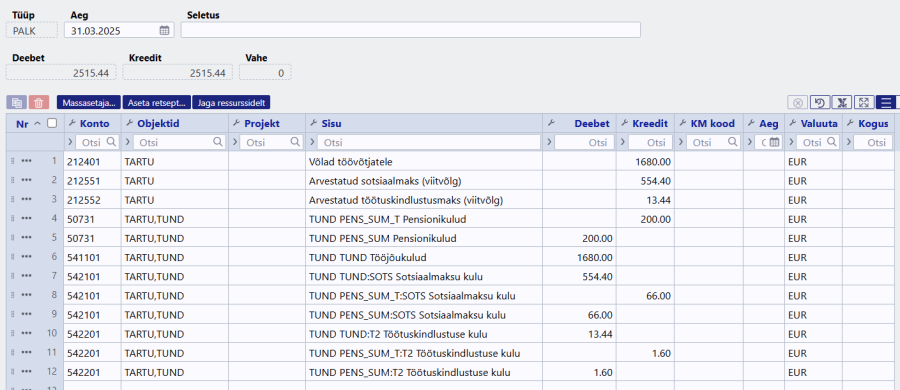
Task: Click wrench icon beside Projekt header
Action: [x=236, y=123]
